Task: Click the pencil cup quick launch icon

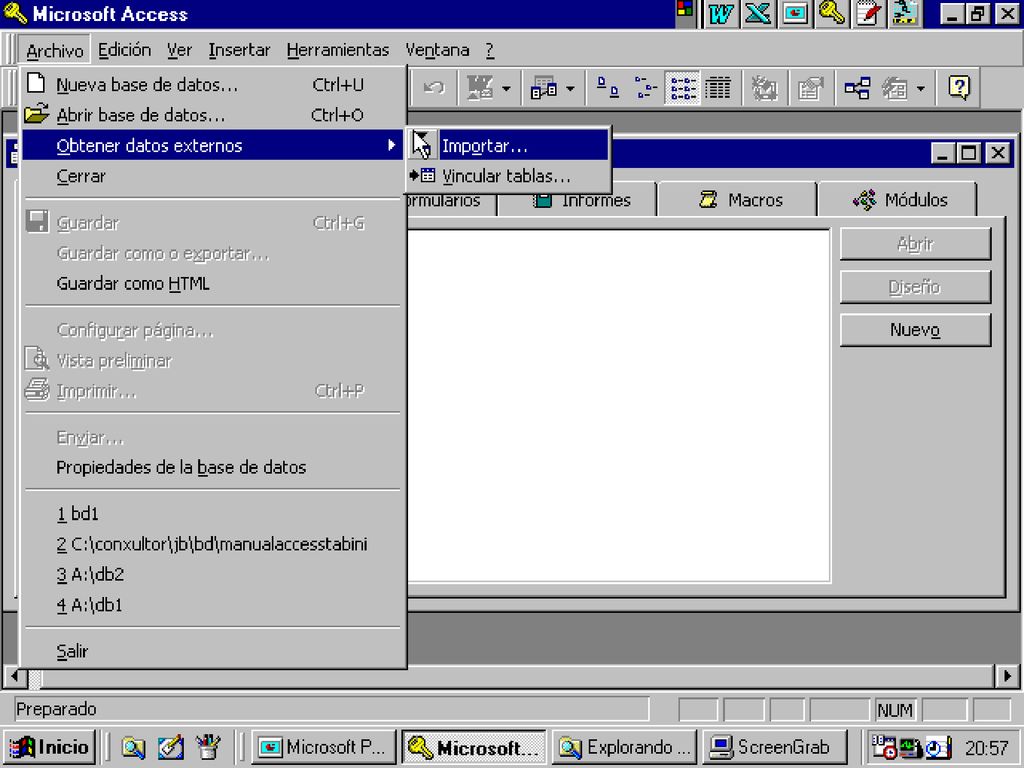Action: tap(208, 747)
